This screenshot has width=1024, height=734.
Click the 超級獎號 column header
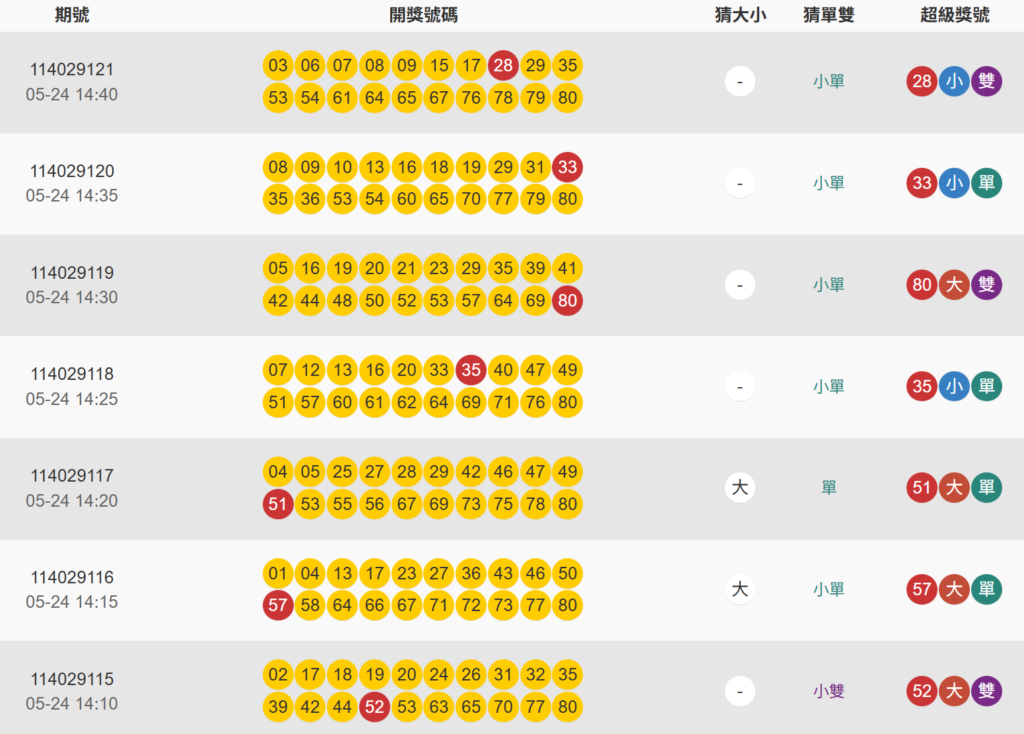954,15
